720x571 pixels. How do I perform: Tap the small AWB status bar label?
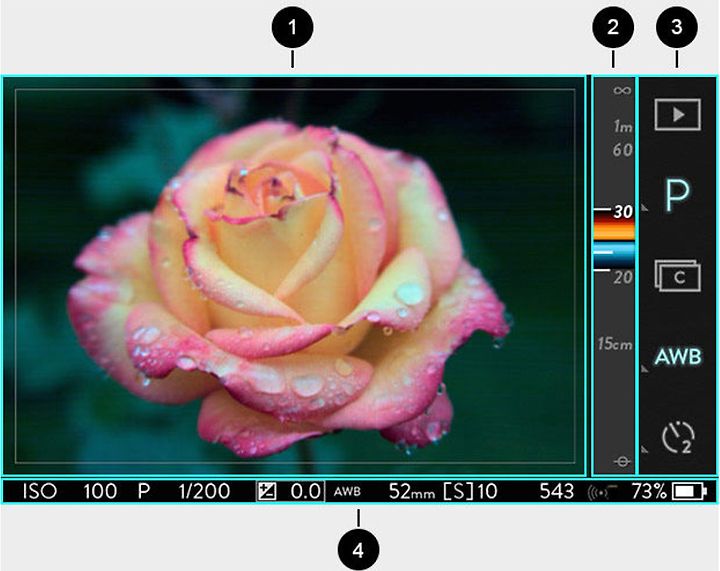[347, 492]
